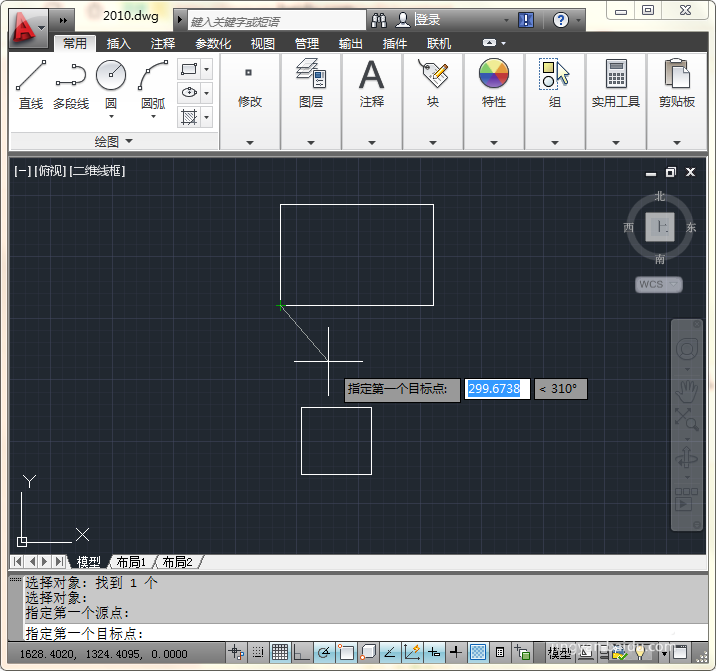Viewport: 716px width, 671px height.
Task: Switch to the 插入 ribbon tab
Action: click(x=119, y=44)
